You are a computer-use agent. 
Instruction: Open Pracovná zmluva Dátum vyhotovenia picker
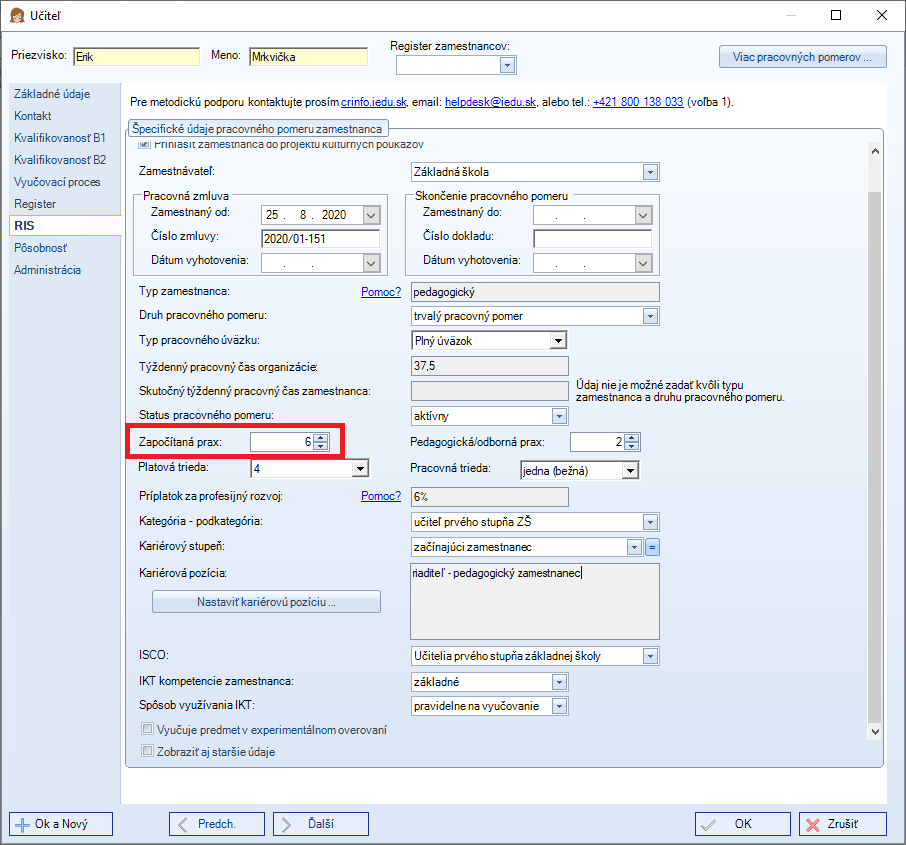click(371, 264)
